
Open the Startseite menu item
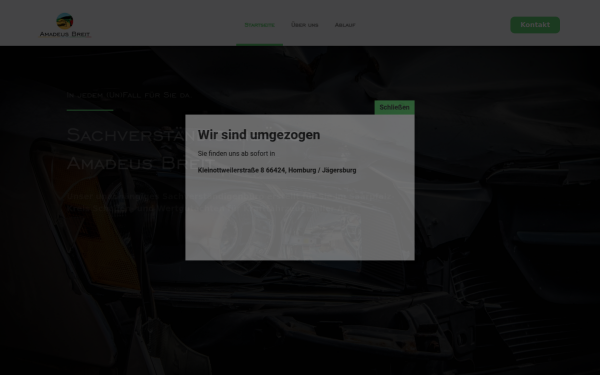pos(259,25)
